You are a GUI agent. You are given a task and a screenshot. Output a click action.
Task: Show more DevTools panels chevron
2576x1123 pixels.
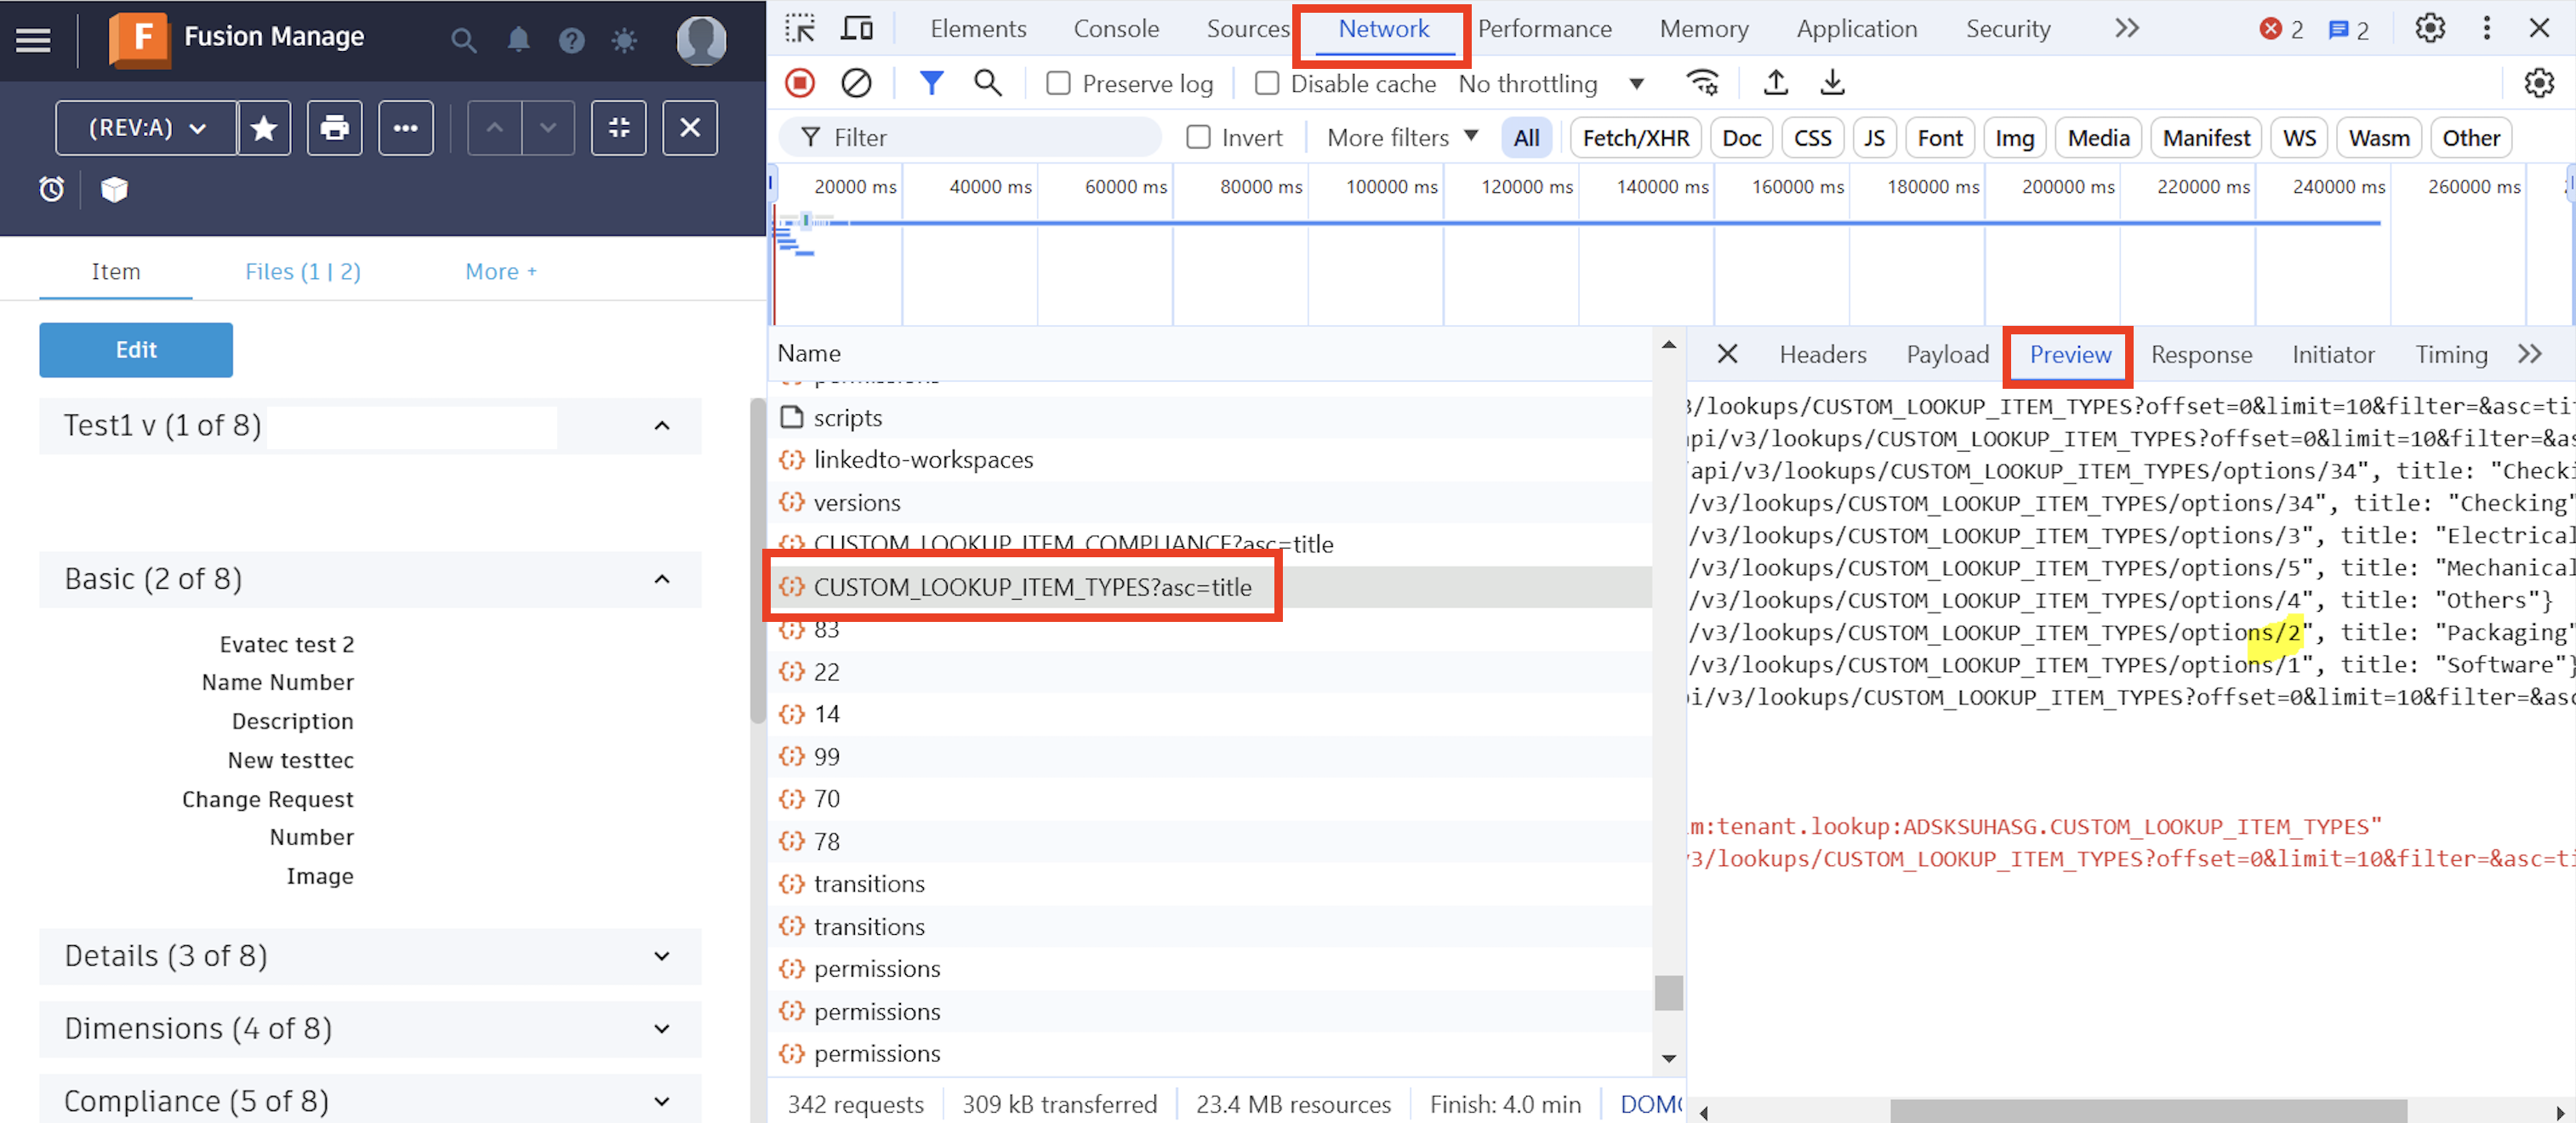coord(2126,28)
